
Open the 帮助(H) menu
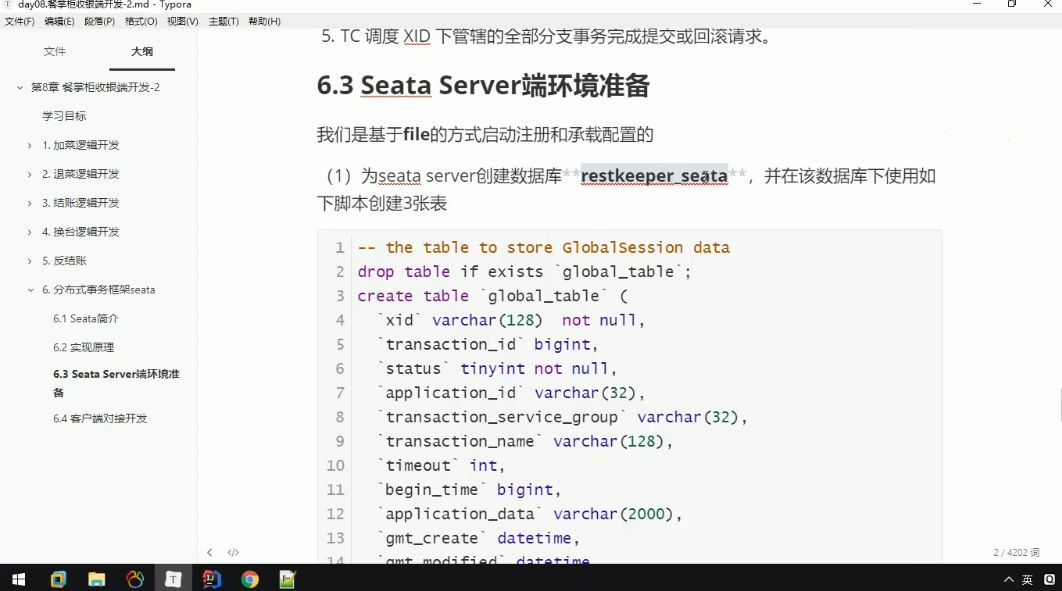coord(264,22)
